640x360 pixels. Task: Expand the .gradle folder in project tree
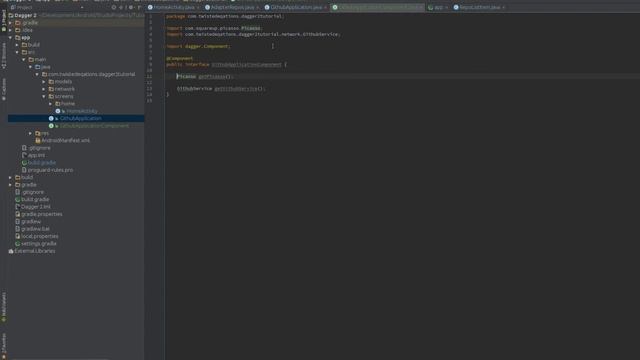pos(11,23)
